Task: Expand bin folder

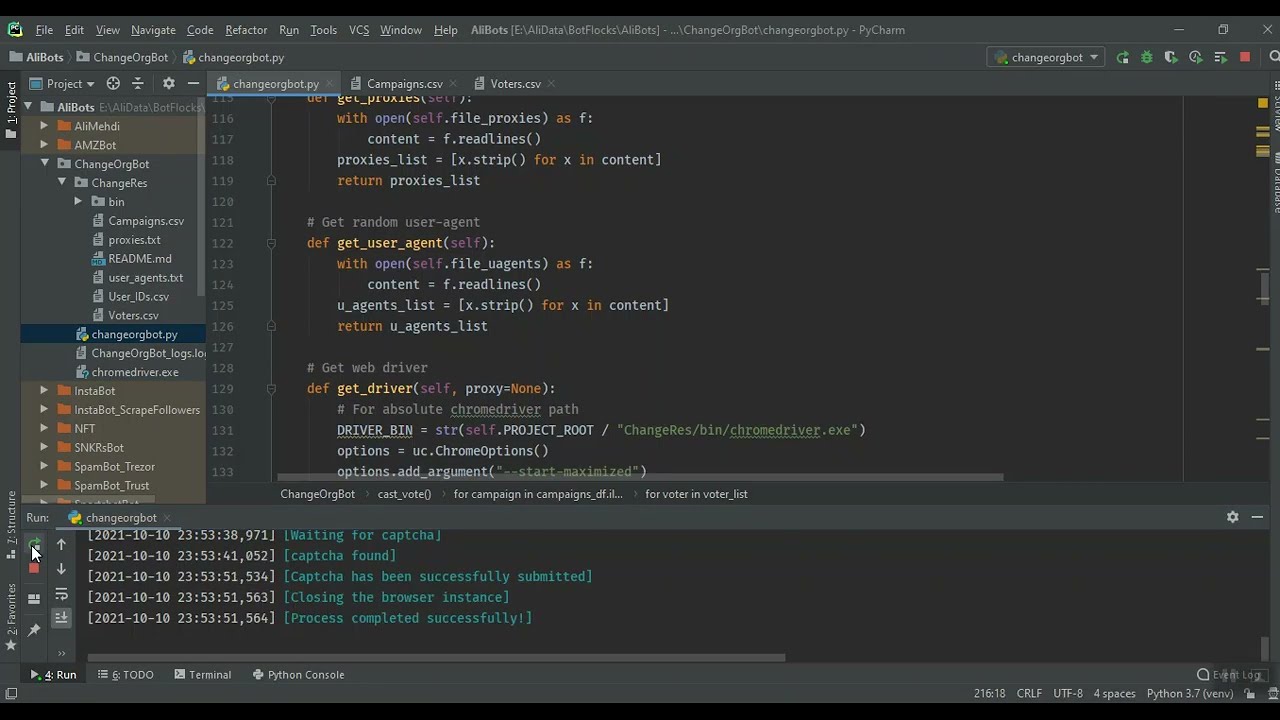Action: pos(78,202)
